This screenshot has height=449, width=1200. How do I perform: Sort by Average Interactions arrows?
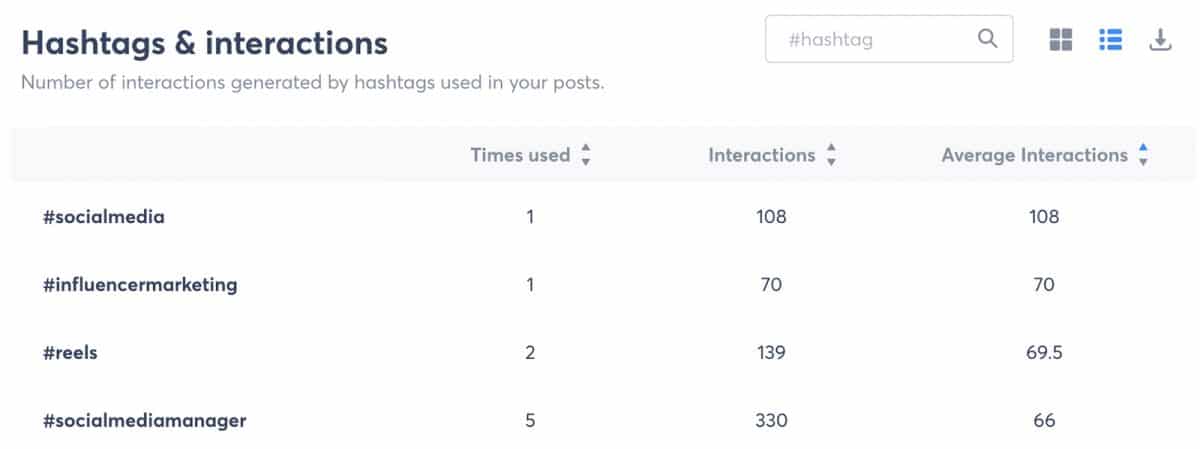[1143, 155]
